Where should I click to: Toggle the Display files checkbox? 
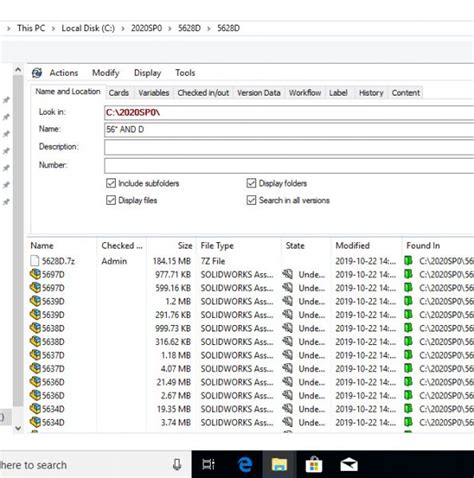[x=111, y=200]
